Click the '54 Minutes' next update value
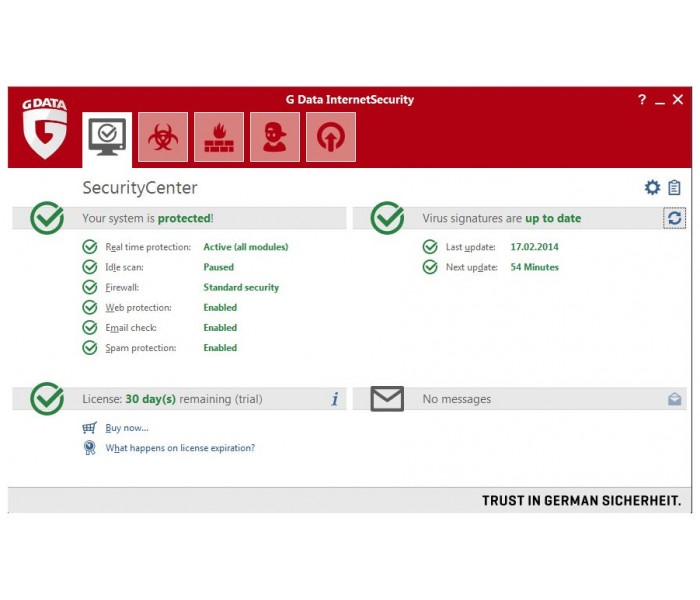The height and width of the screenshot is (600, 700). tap(534, 267)
